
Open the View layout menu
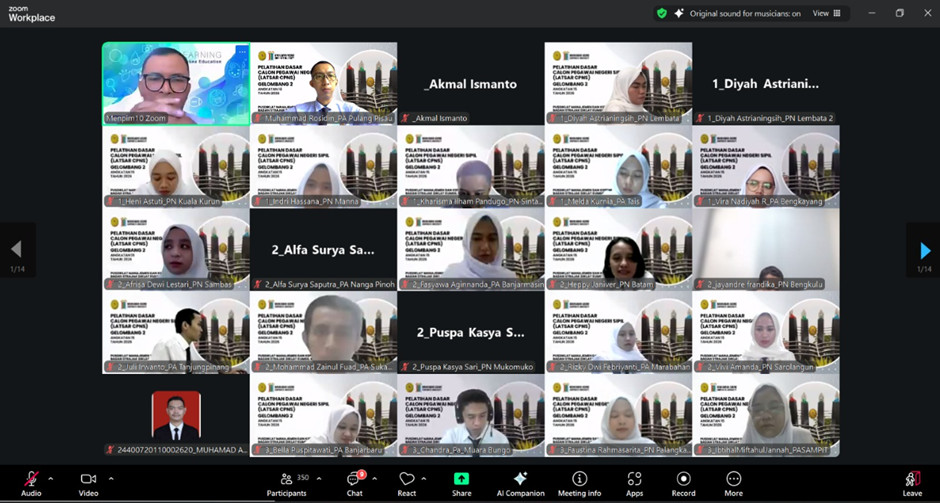[826, 13]
